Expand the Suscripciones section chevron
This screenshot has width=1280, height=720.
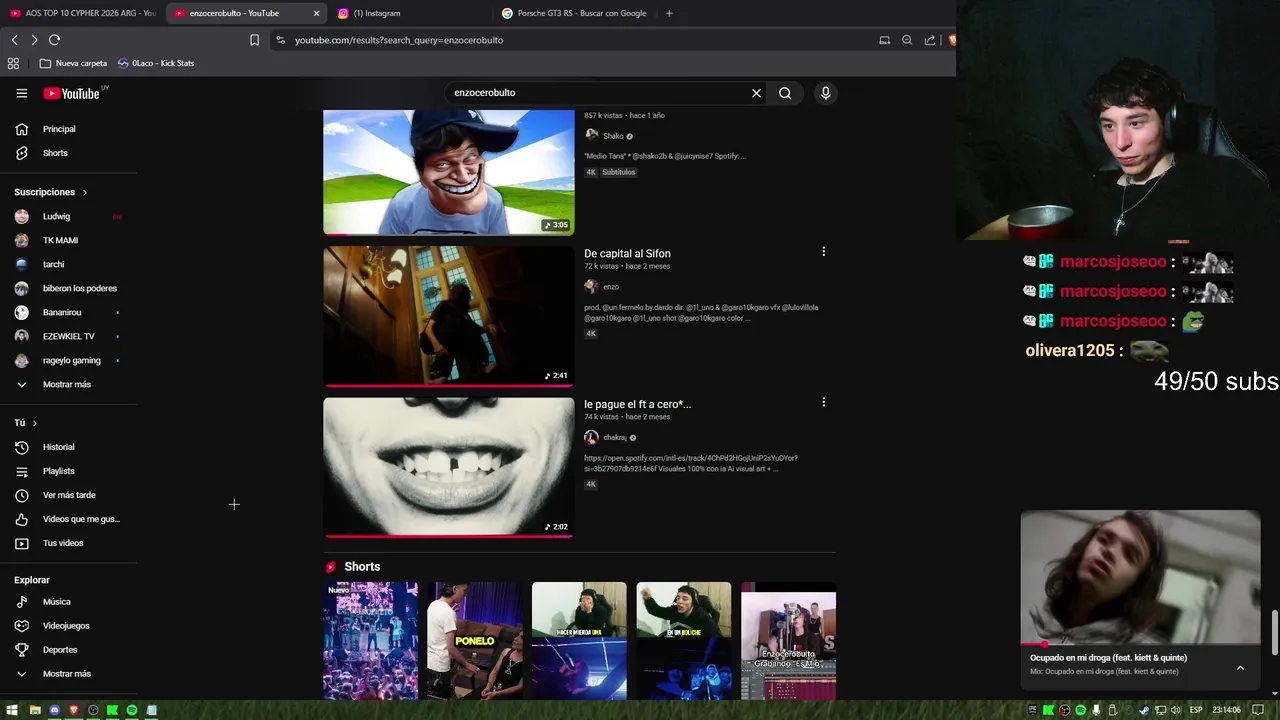click(x=85, y=192)
